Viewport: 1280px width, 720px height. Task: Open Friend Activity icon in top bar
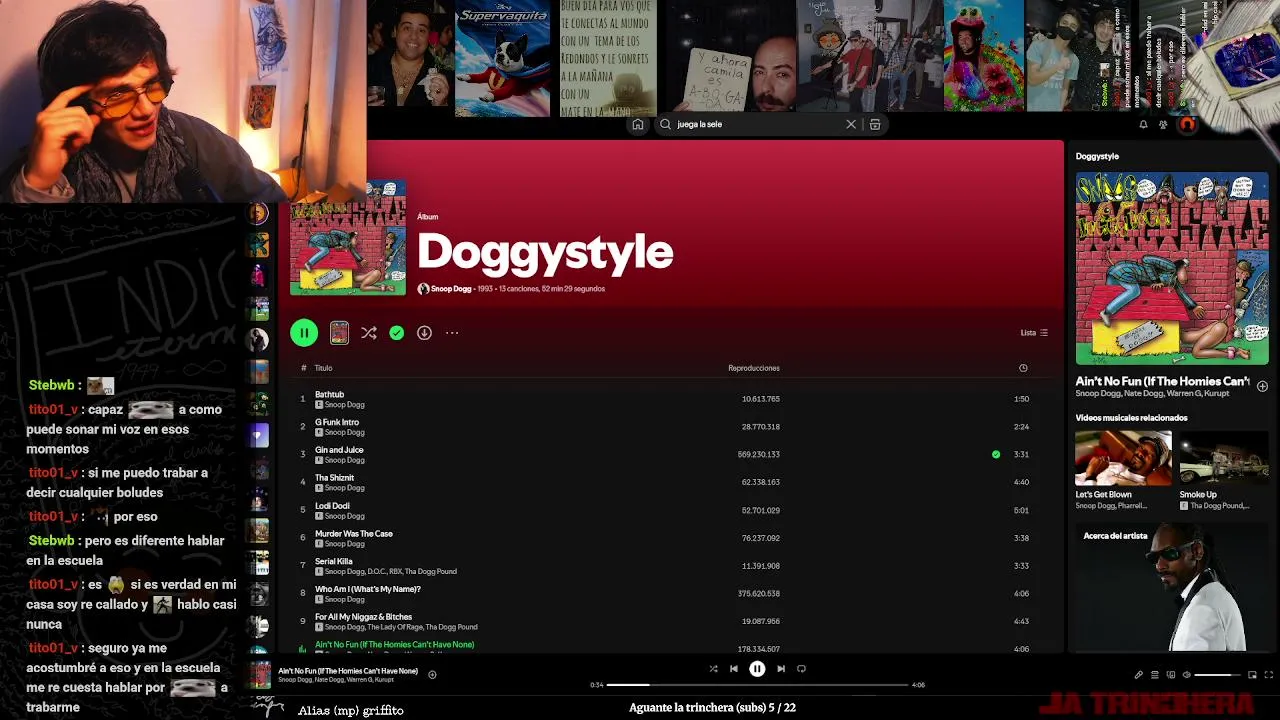click(x=1163, y=124)
